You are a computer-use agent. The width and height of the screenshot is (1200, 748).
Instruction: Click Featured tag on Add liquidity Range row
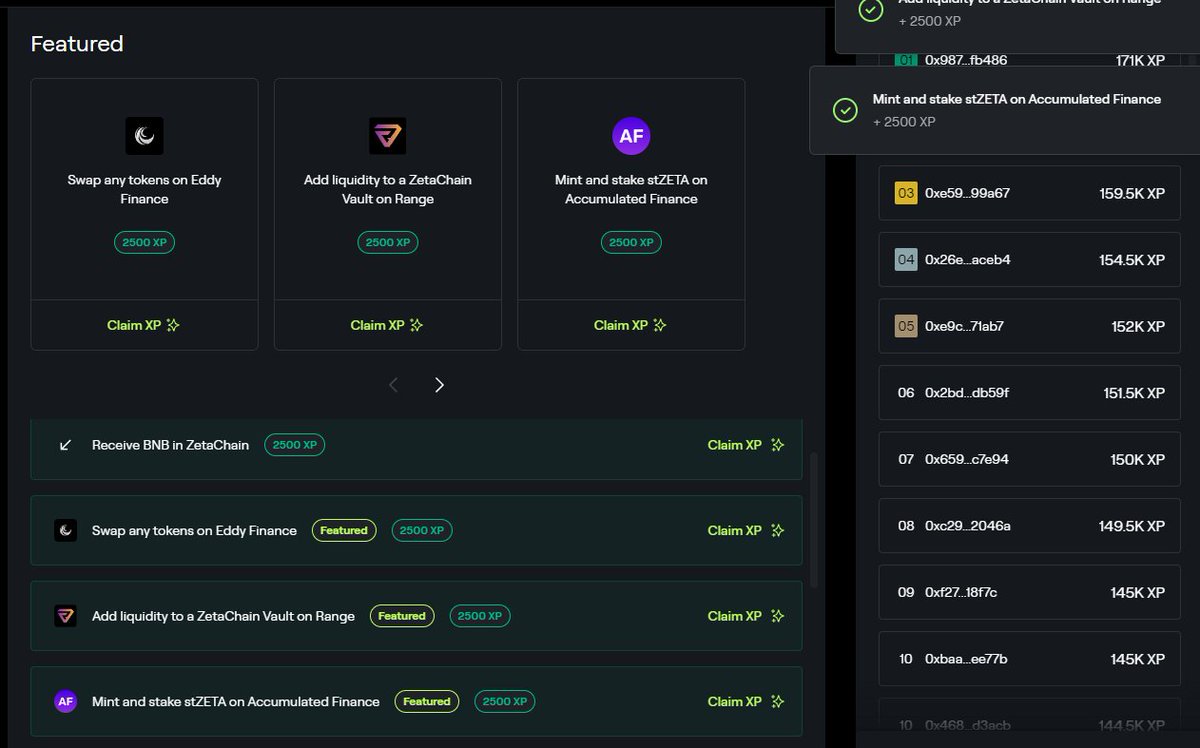click(402, 616)
